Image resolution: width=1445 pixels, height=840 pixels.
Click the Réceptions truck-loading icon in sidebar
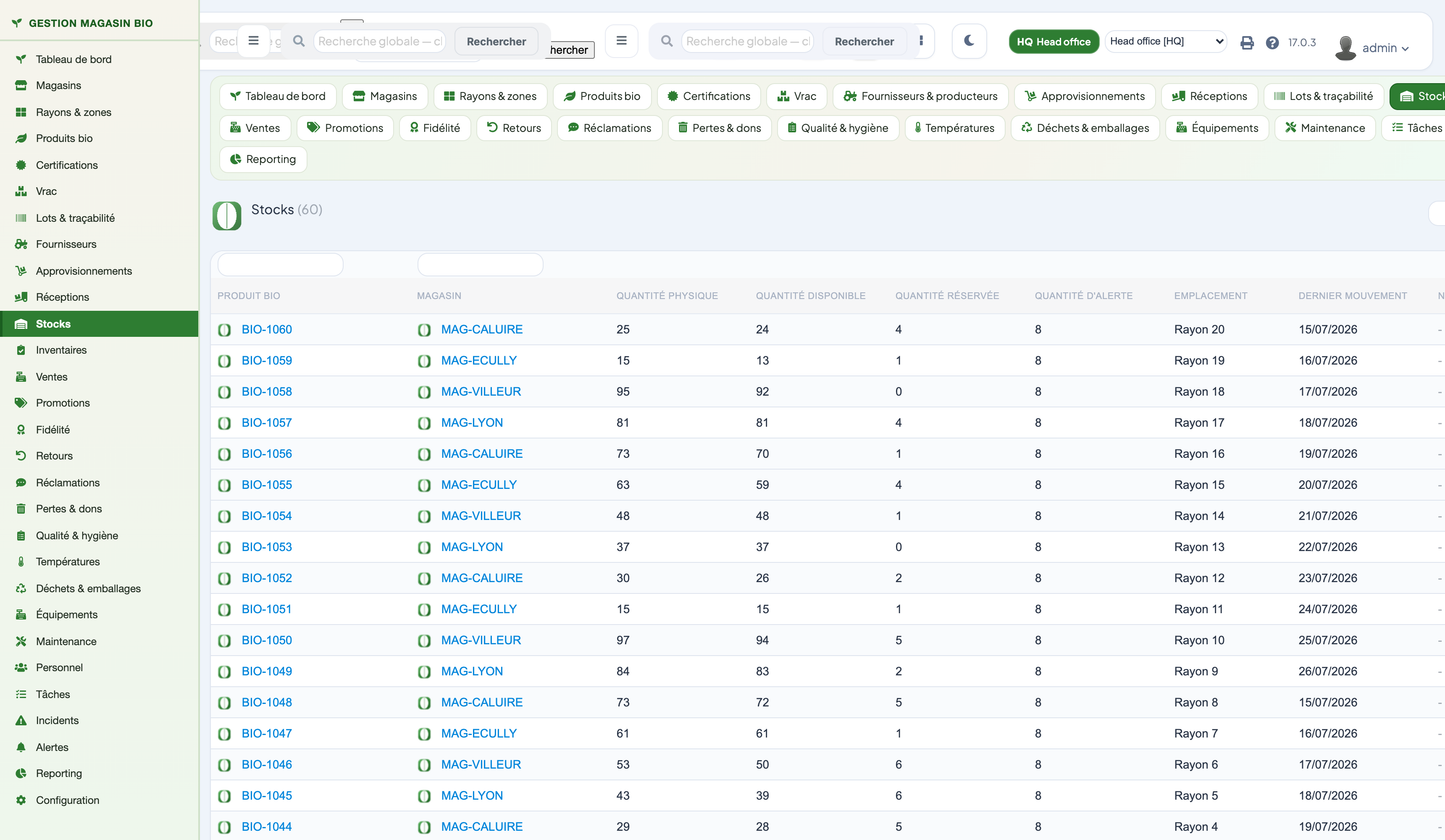point(21,297)
